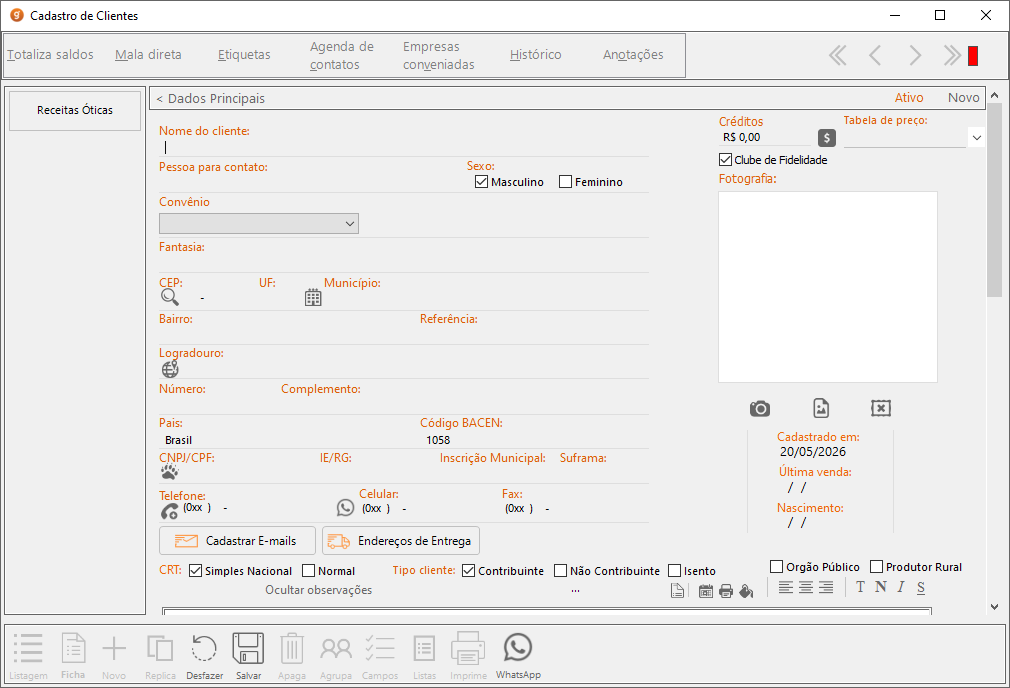This screenshot has height=688, width=1010.
Task: Center the observations text
Action: pyautogui.click(x=806, y=587)
